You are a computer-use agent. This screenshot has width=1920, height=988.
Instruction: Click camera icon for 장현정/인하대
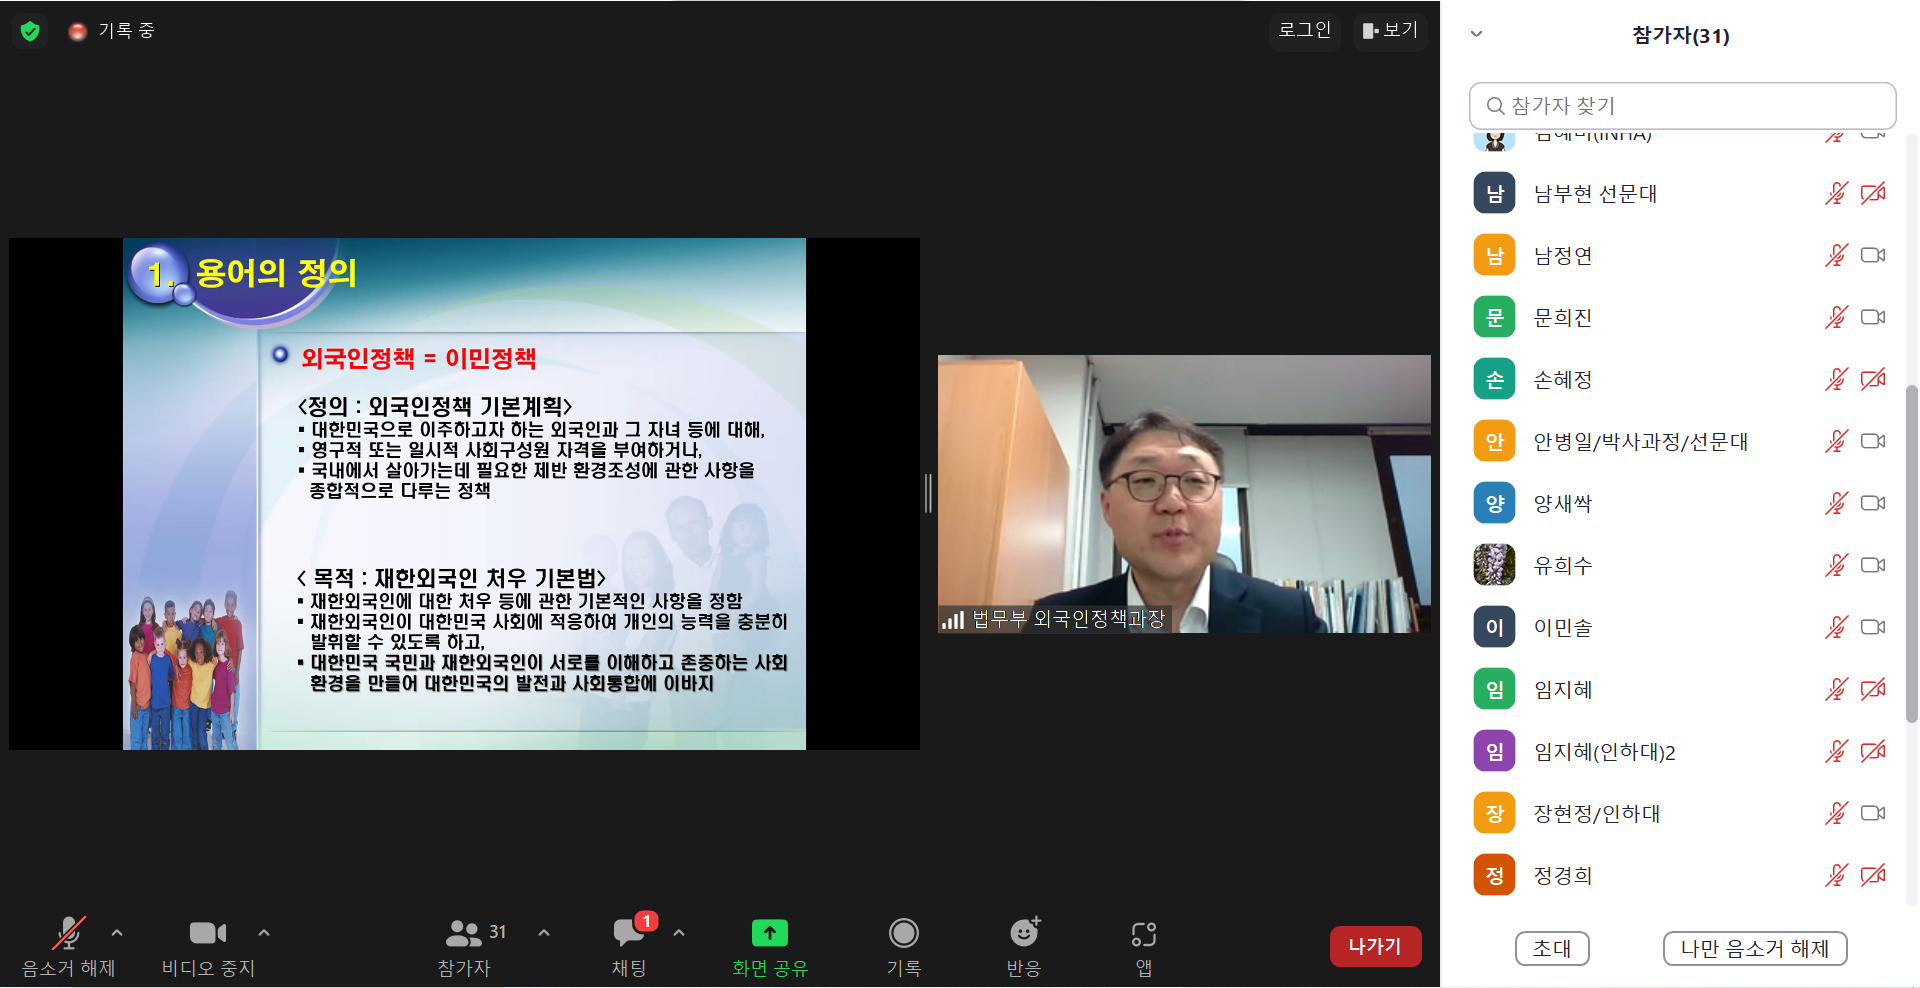point(1873,813)
